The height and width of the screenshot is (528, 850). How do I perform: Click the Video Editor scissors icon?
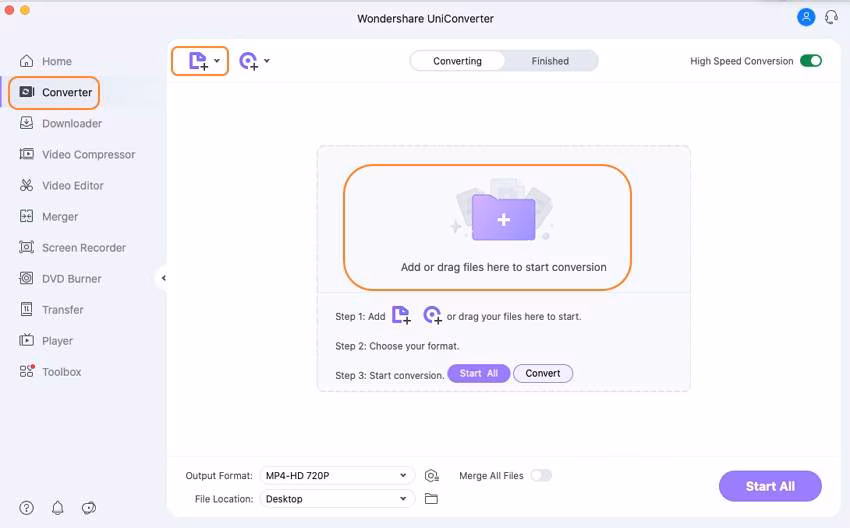pyautogui.click(x=26, y=185)
